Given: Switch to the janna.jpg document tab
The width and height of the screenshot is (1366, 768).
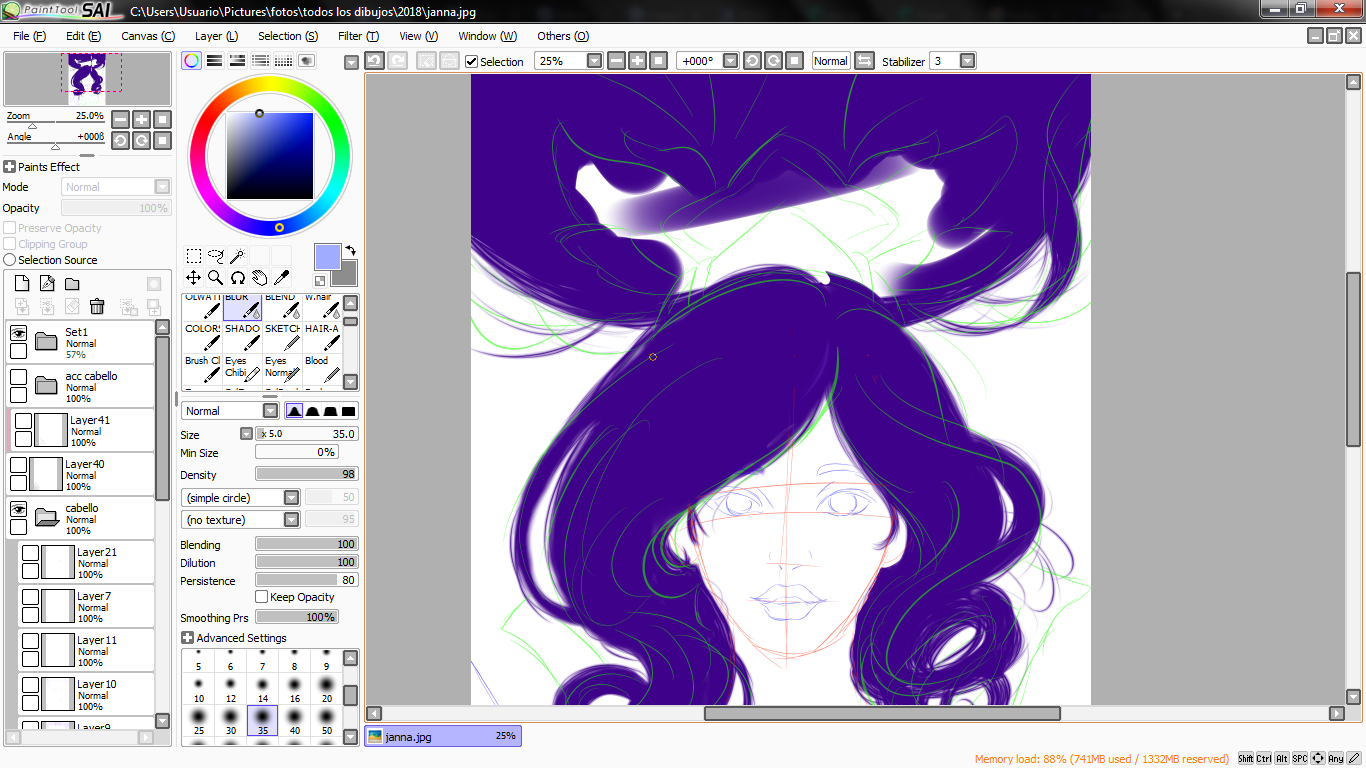Looking at the screenshot, I should 442,736.
